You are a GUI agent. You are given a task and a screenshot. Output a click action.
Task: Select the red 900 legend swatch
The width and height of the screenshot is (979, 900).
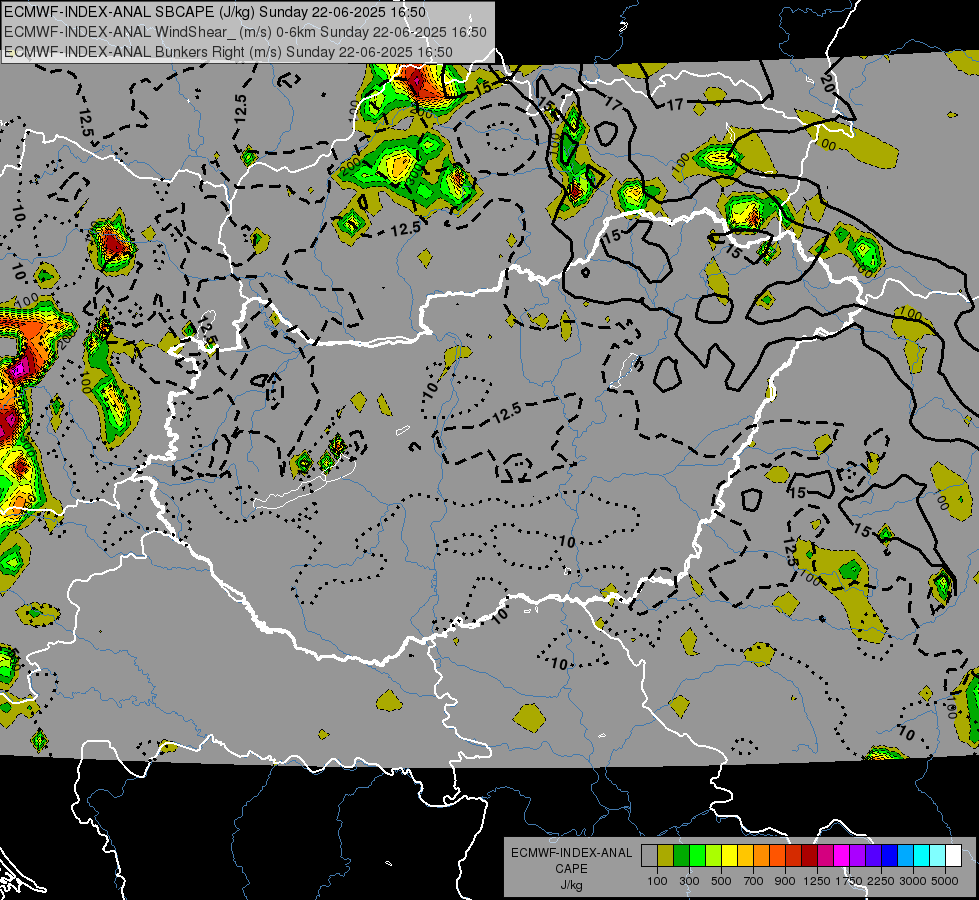coord(794,856)
